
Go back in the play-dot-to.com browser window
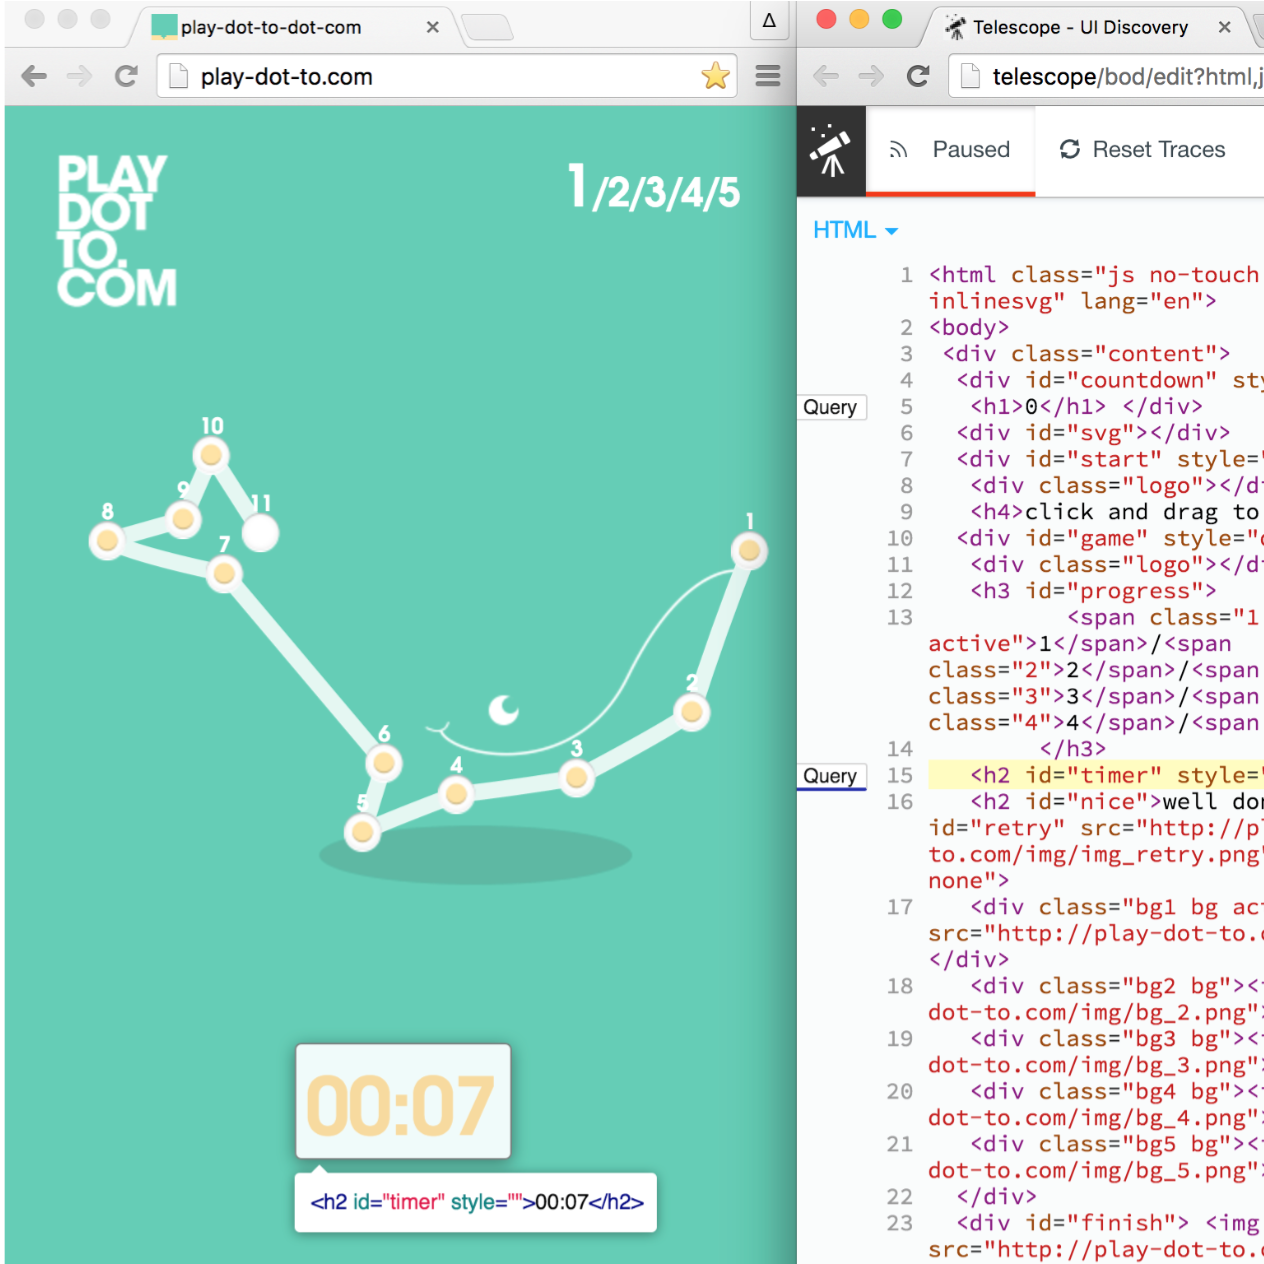coord(34,76)
